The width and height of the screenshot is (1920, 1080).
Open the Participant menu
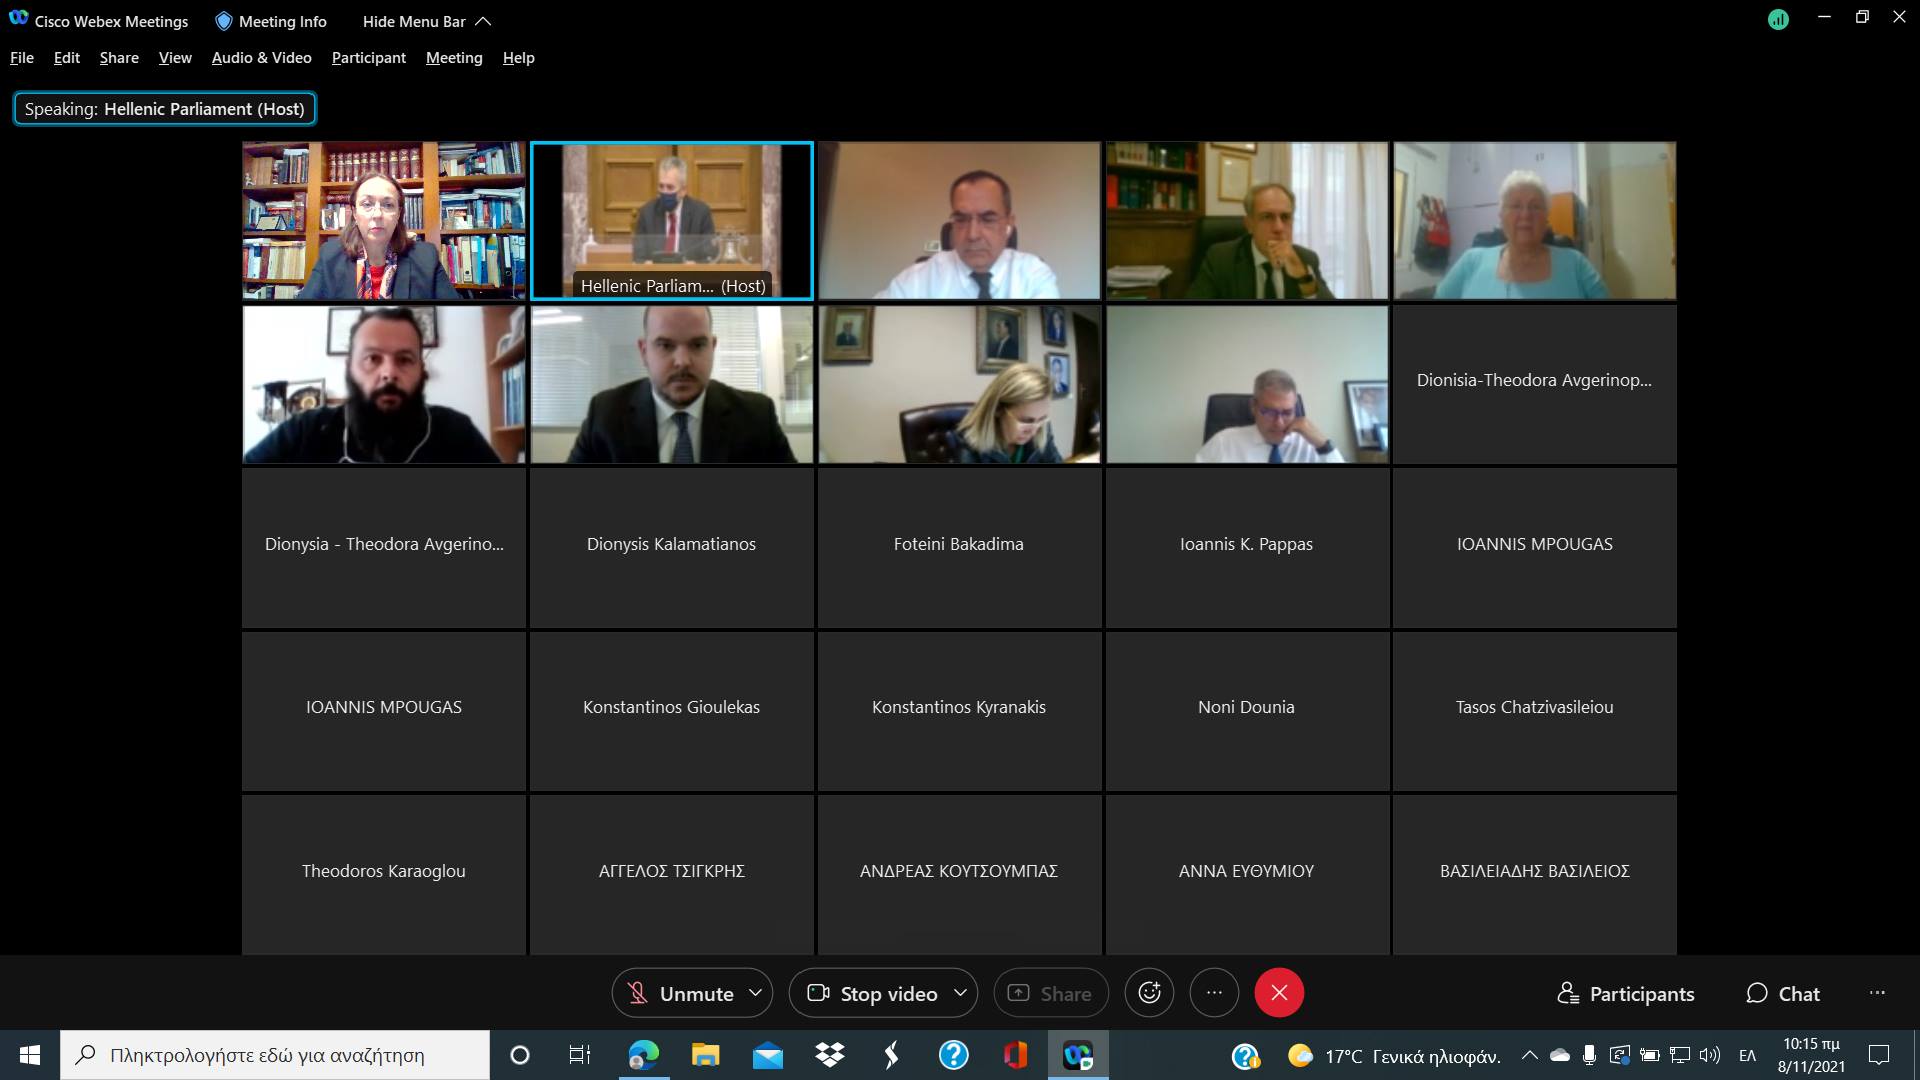point(369,58)
